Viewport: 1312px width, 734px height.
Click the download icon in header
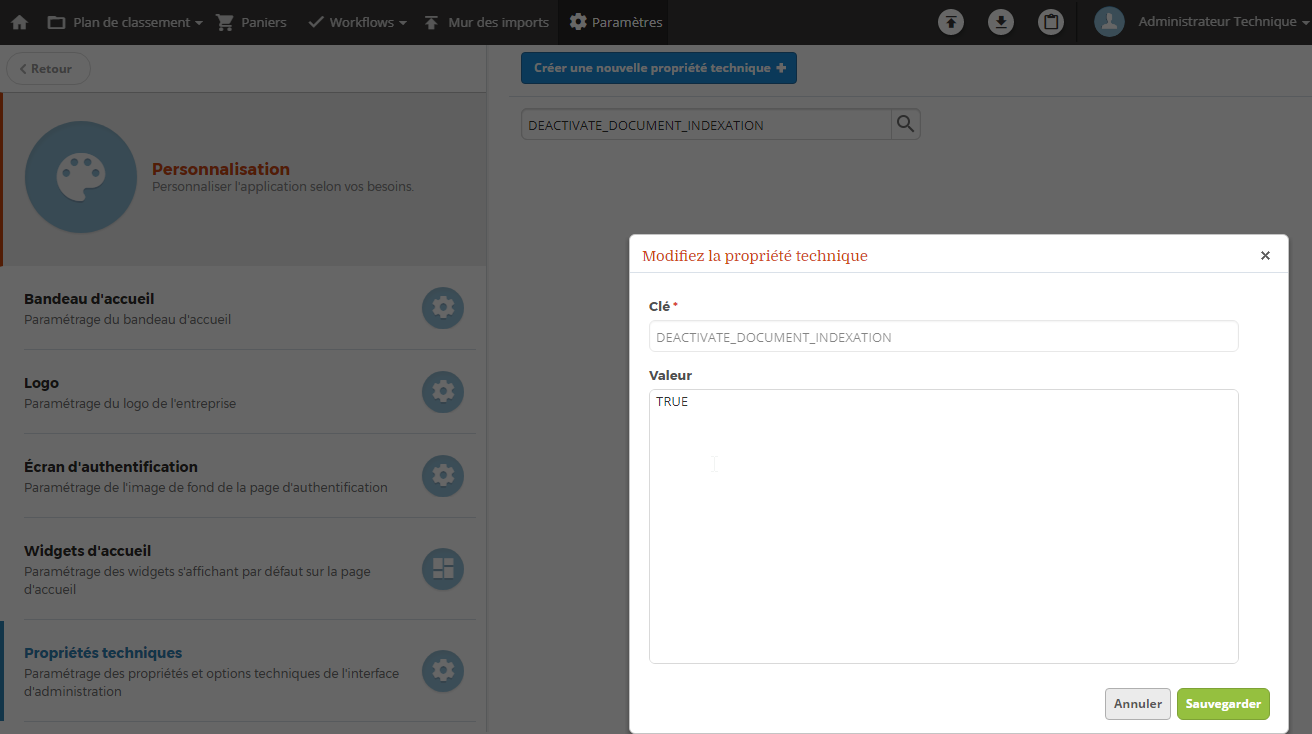[1001, 22]
